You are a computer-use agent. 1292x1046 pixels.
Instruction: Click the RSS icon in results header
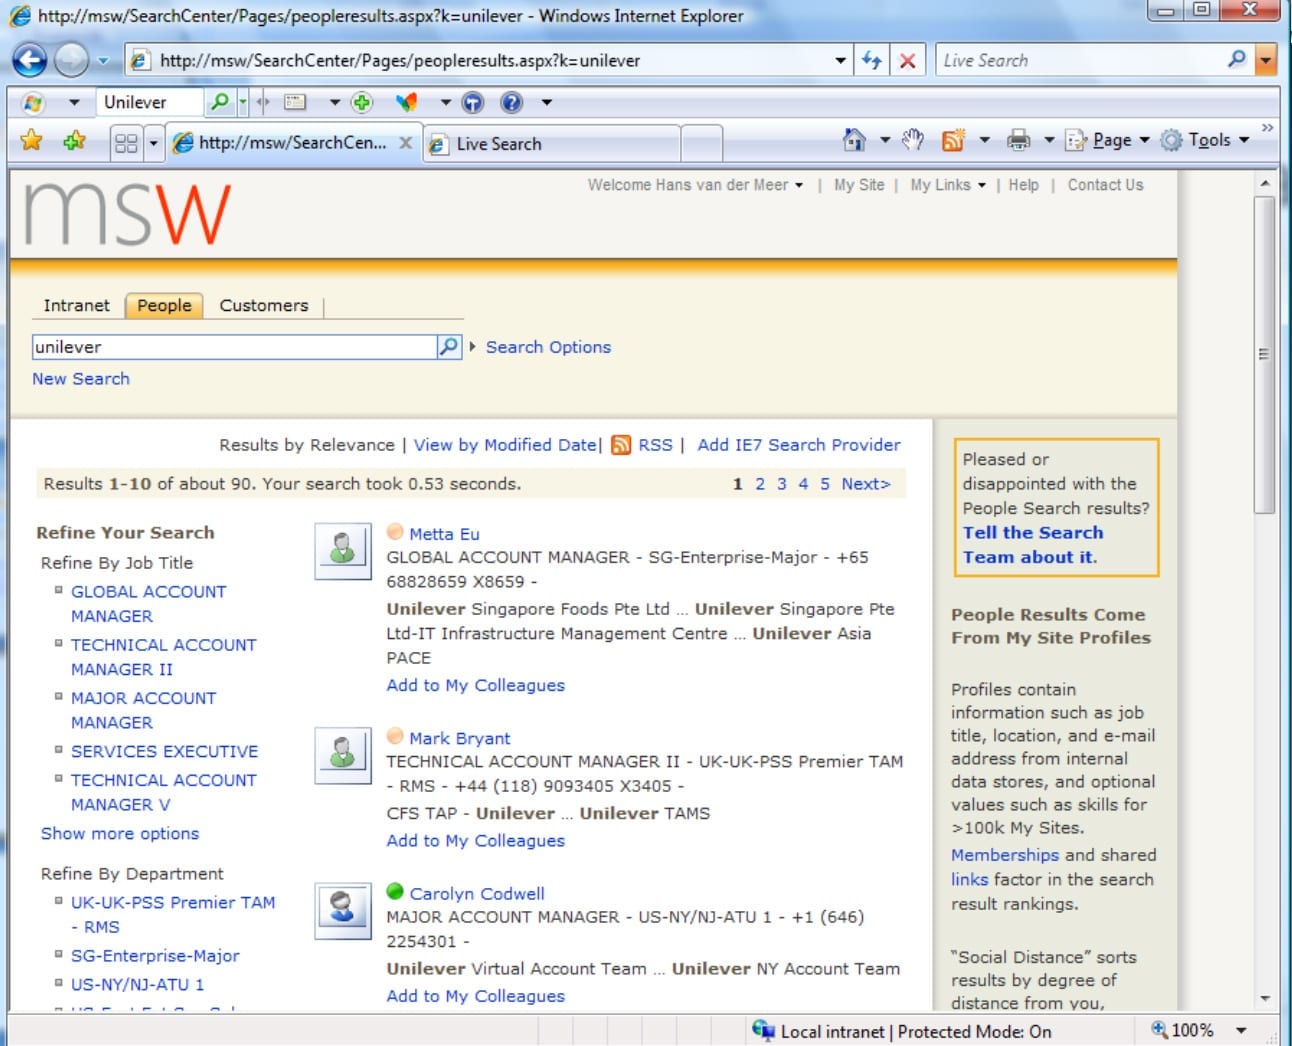tap(621, 445)
